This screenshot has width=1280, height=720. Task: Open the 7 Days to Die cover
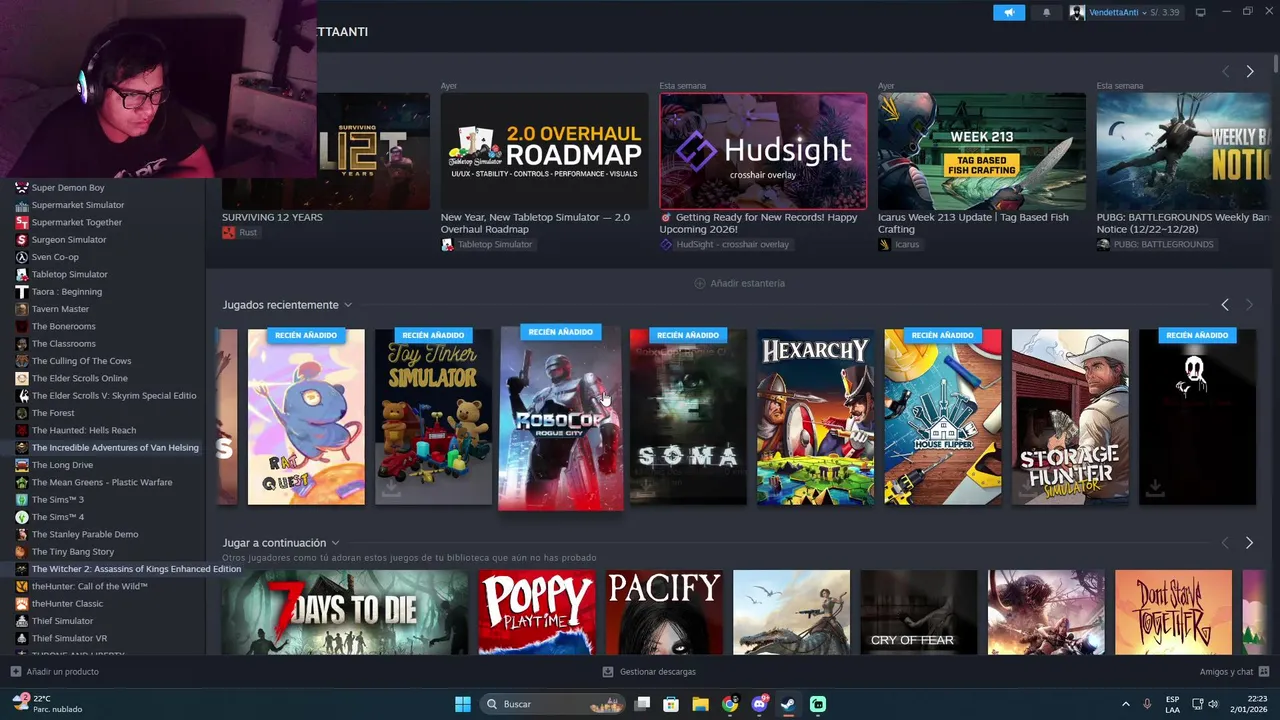[x=344, y=612]
